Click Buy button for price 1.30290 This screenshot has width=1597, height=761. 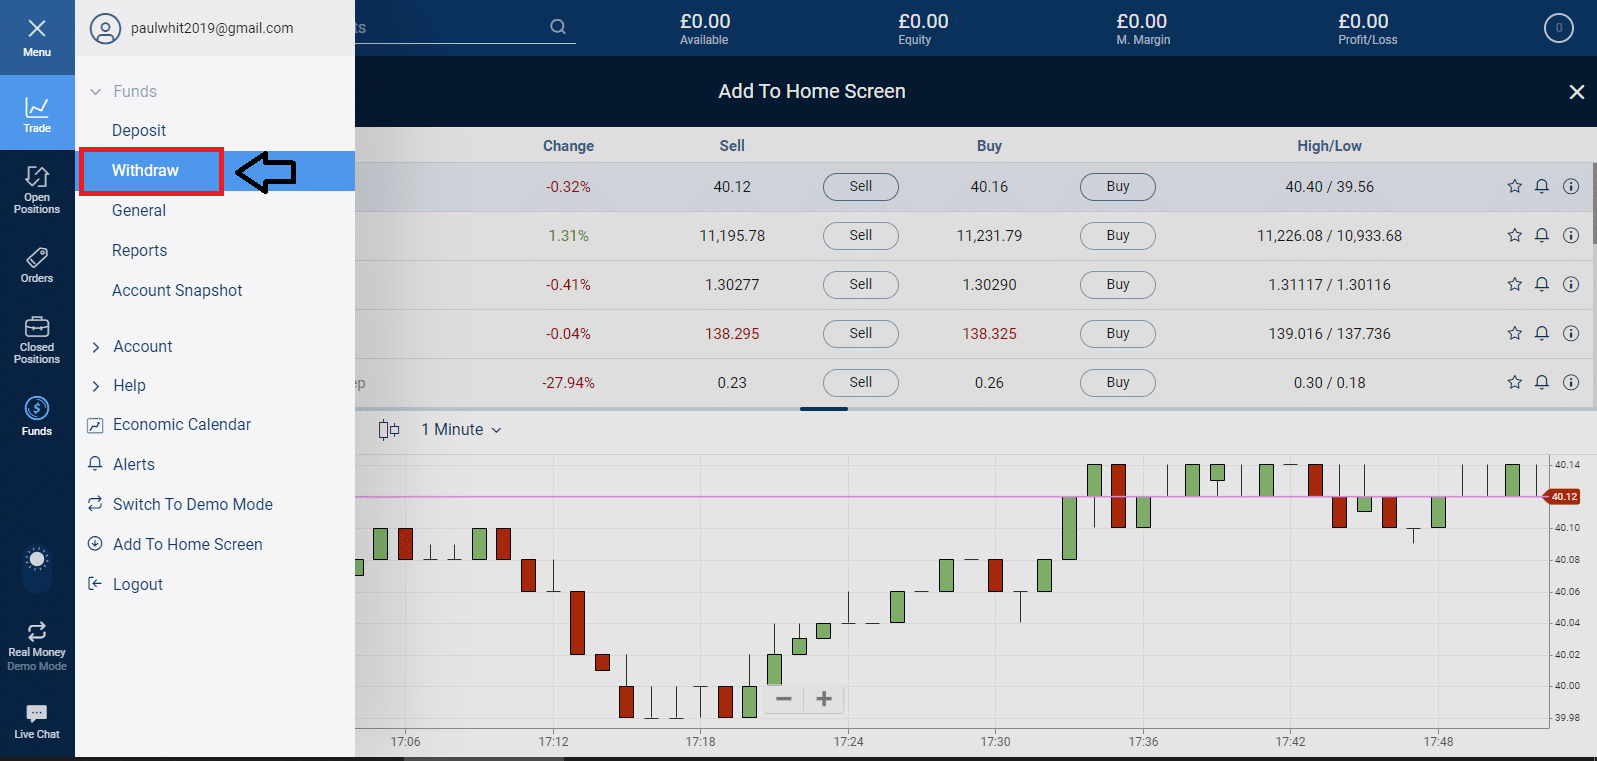[1117, 285]
